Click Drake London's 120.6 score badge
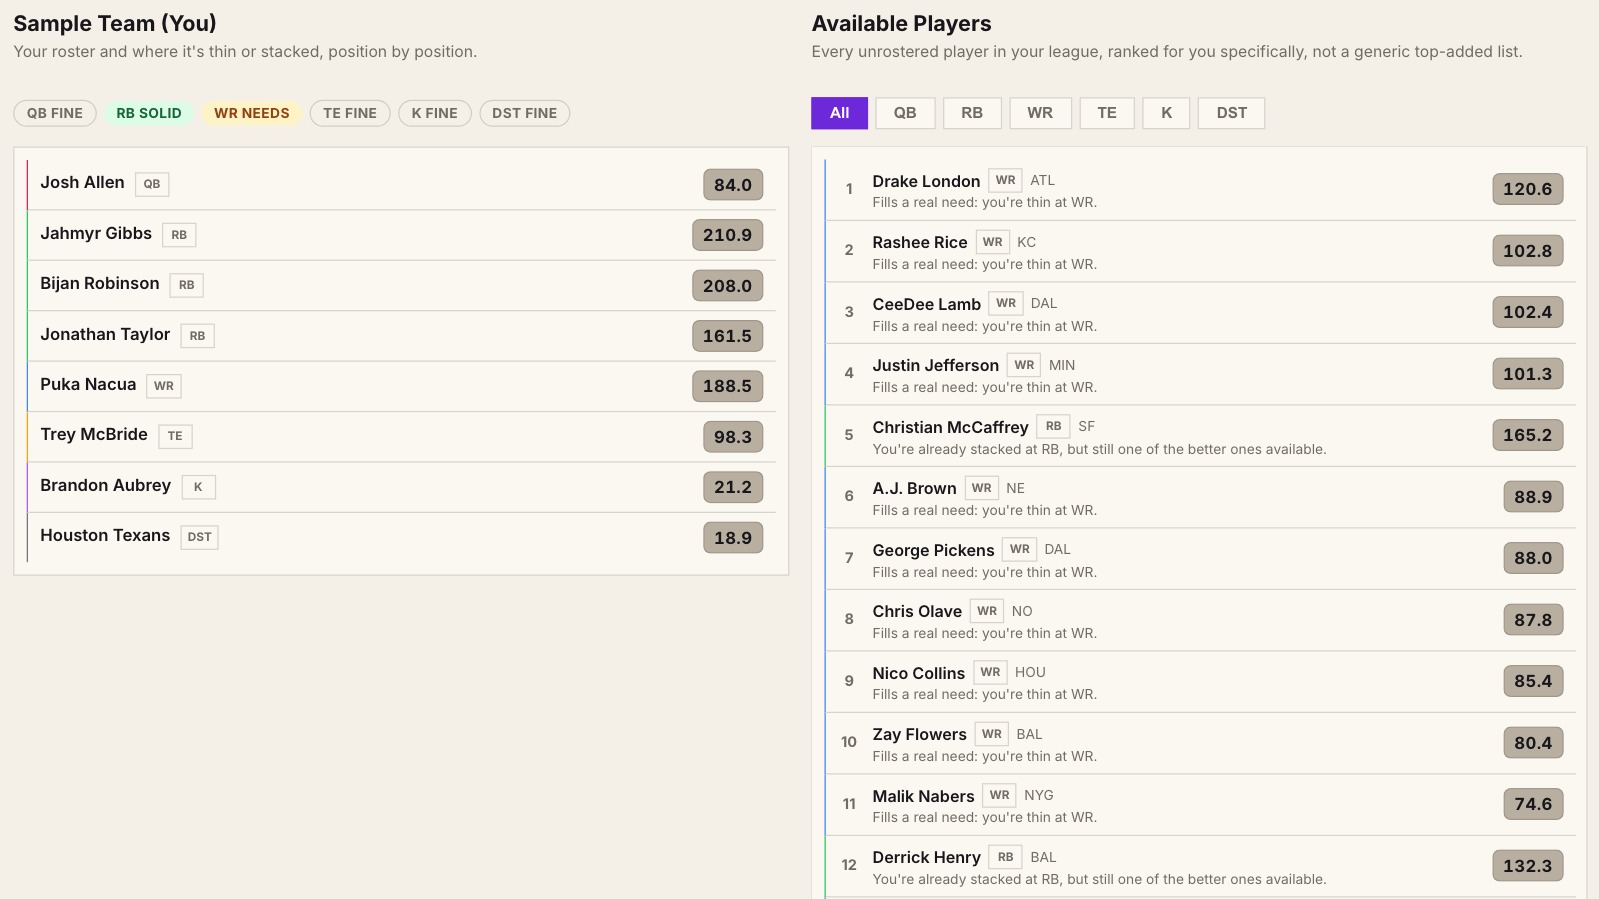Screen dimensions: 1599x899 click(1528, 189)
